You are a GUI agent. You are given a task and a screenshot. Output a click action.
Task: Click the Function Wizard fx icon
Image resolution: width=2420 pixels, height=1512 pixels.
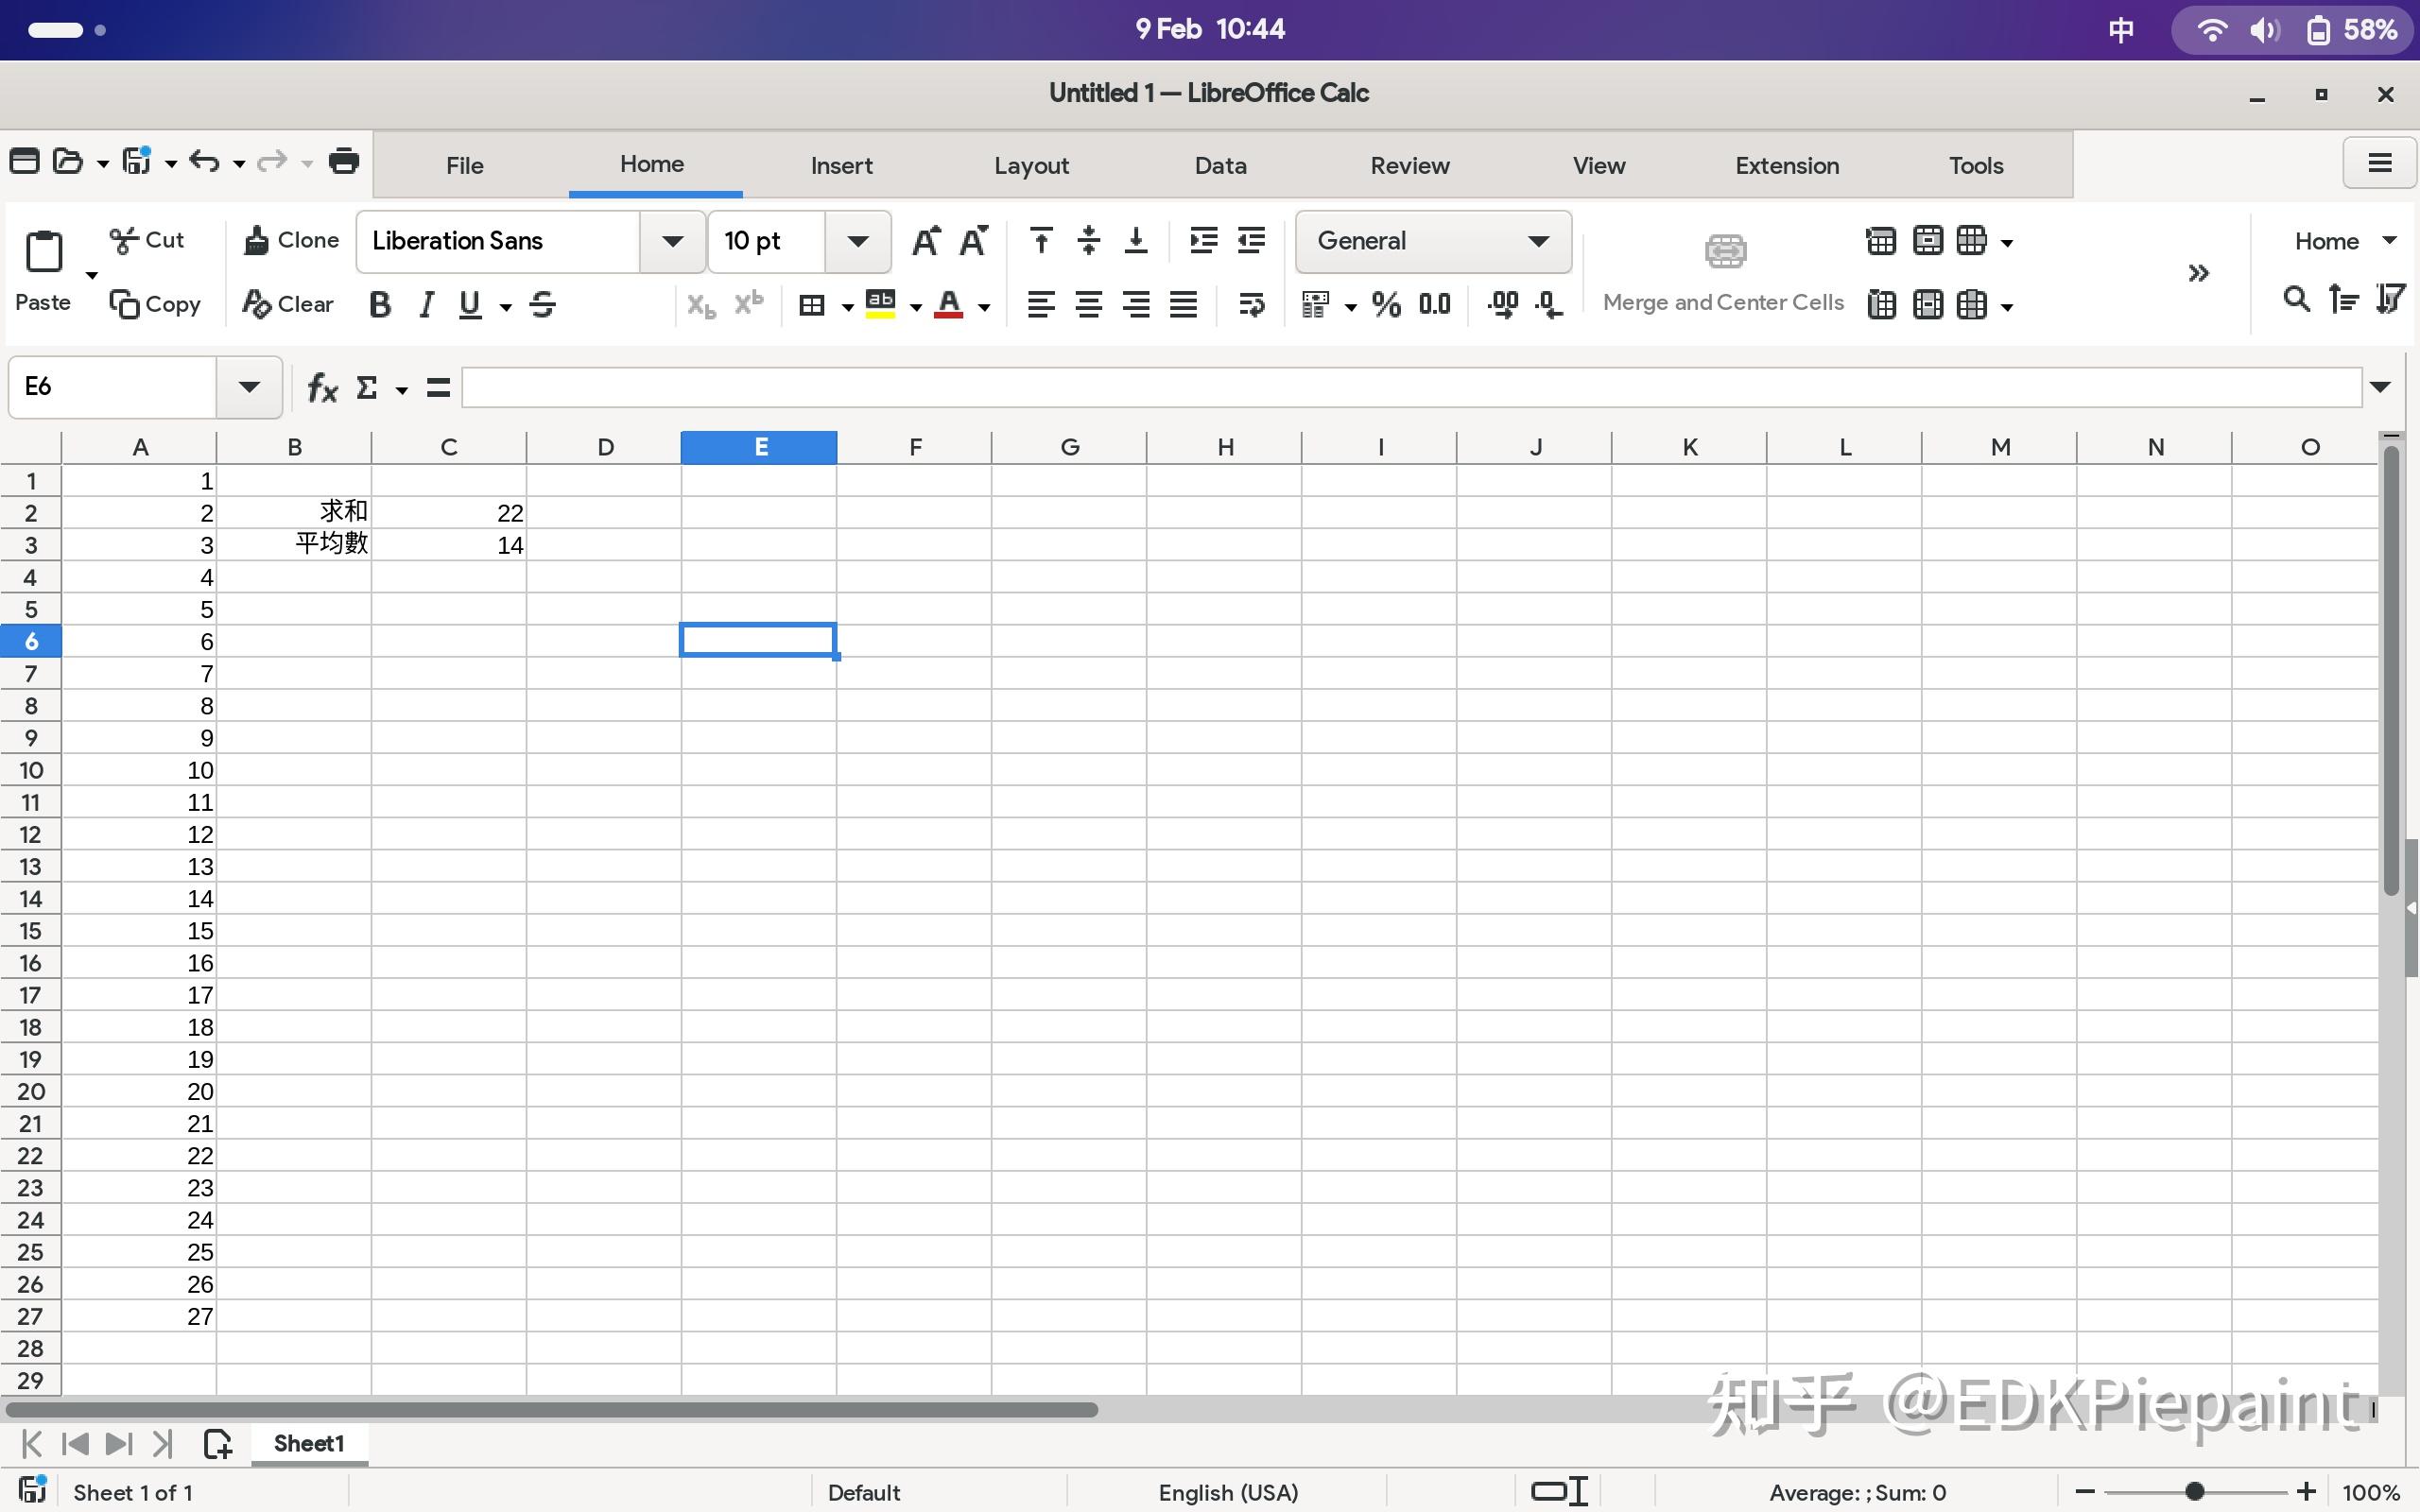click(x=321, y=387)
